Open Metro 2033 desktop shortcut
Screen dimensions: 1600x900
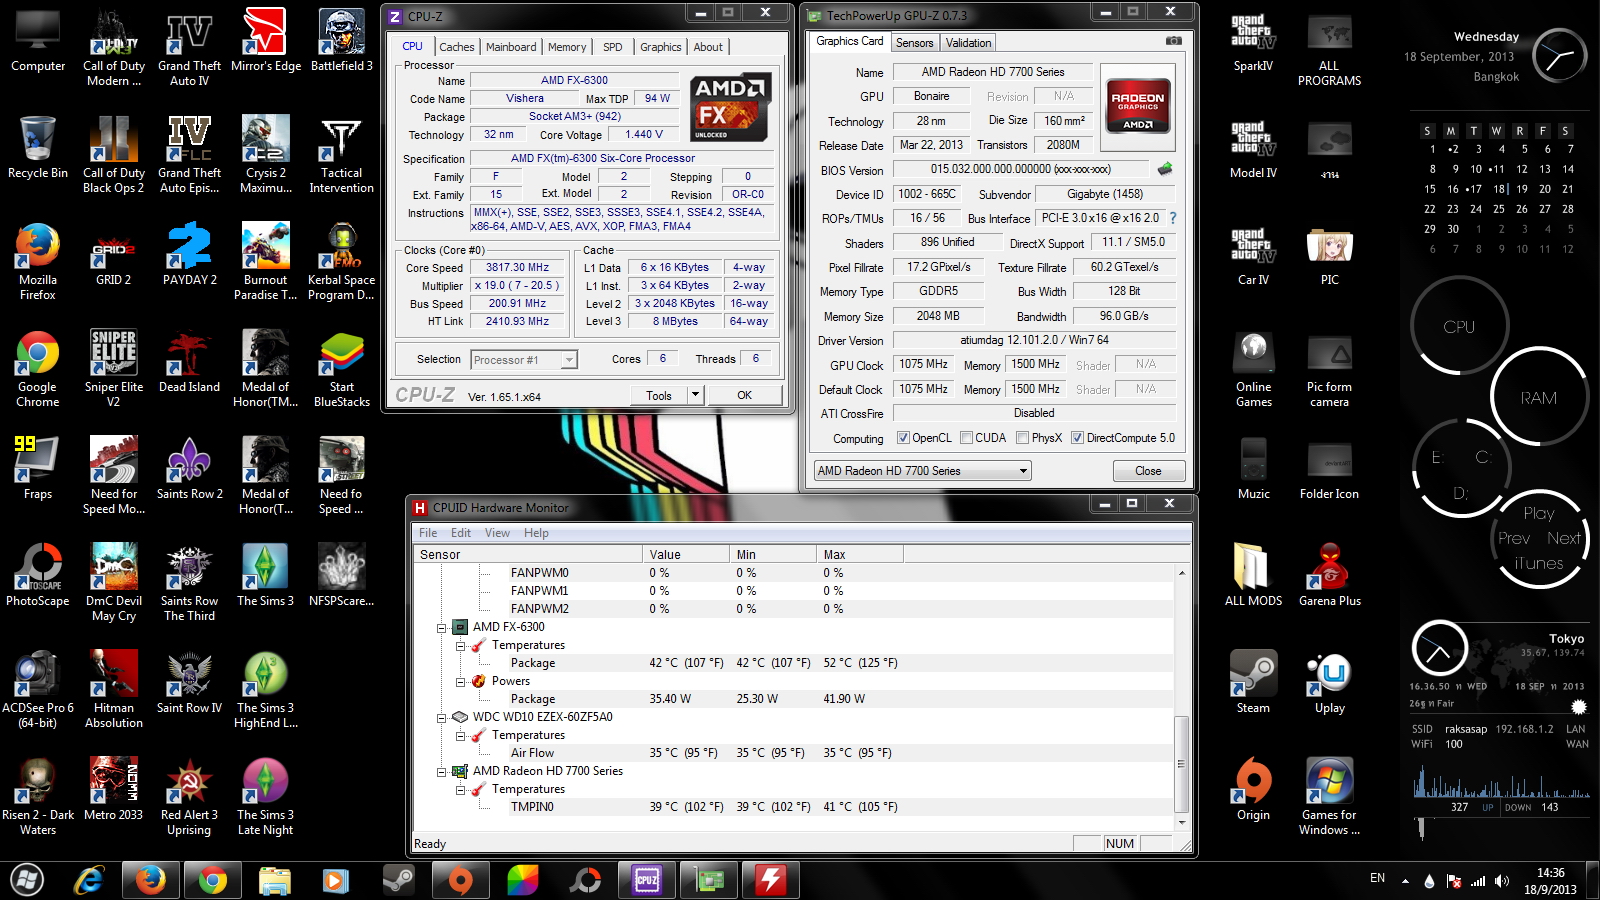114,790
